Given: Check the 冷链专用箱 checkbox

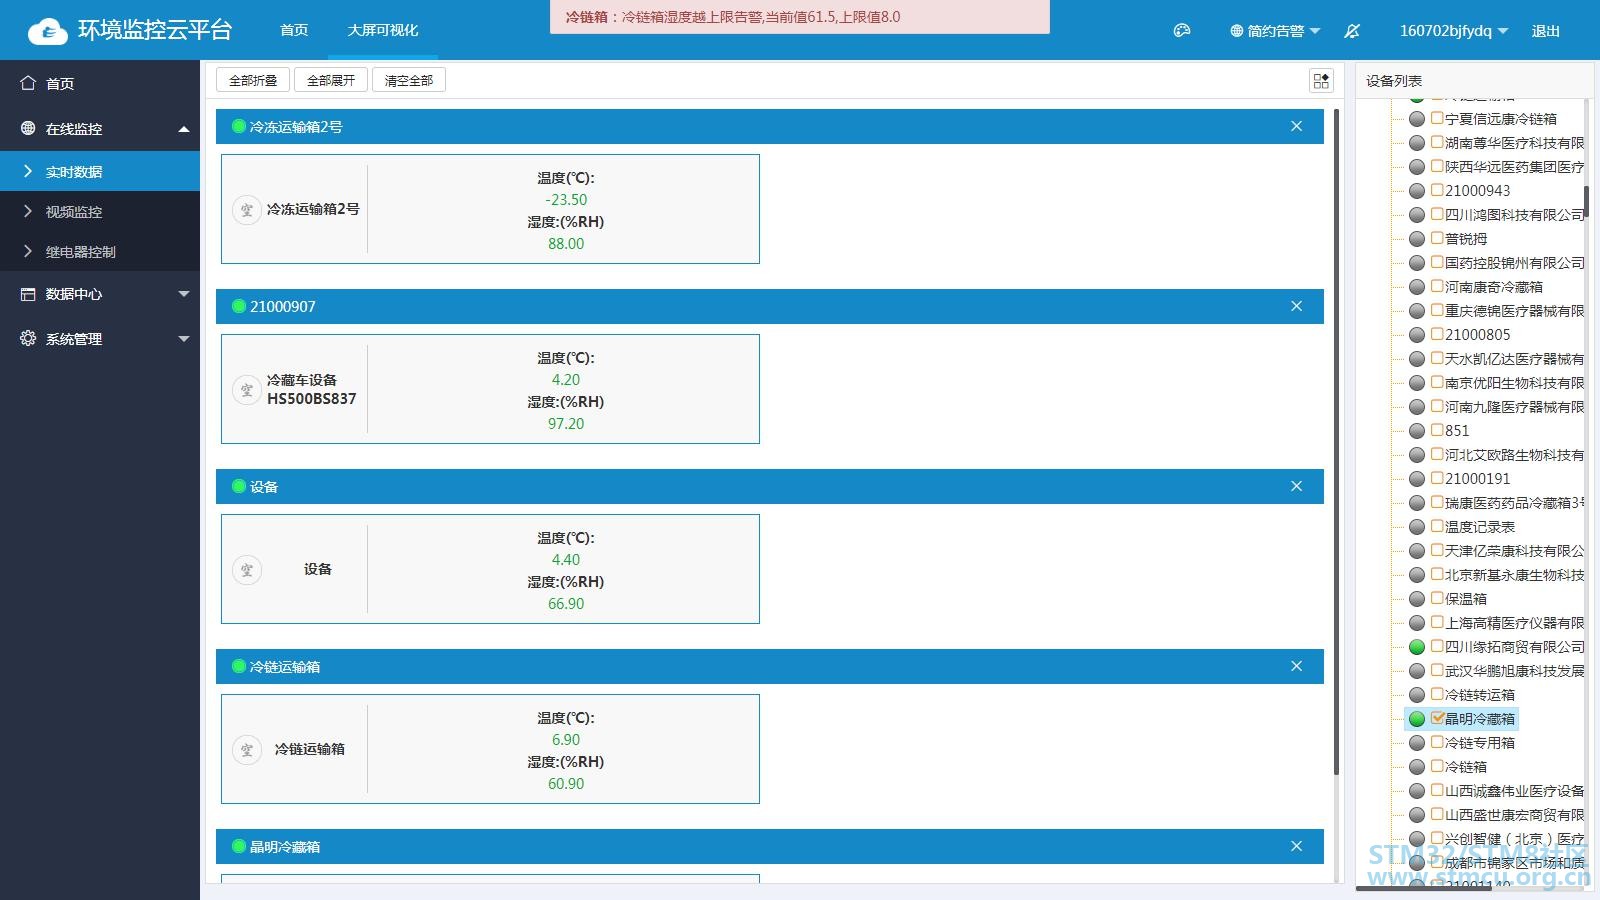Looking at the screenshot, I should coord(1437,742).
